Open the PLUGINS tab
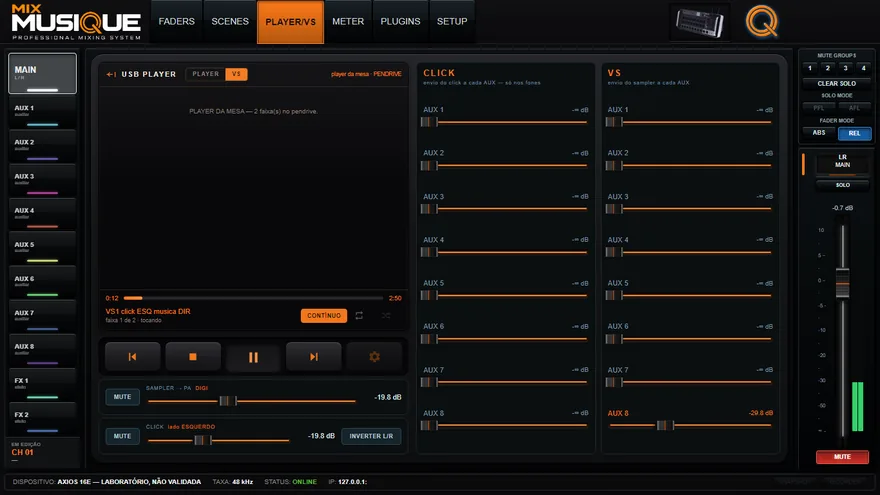This screenshot has width=880, height=495. (x=400, y=21)
